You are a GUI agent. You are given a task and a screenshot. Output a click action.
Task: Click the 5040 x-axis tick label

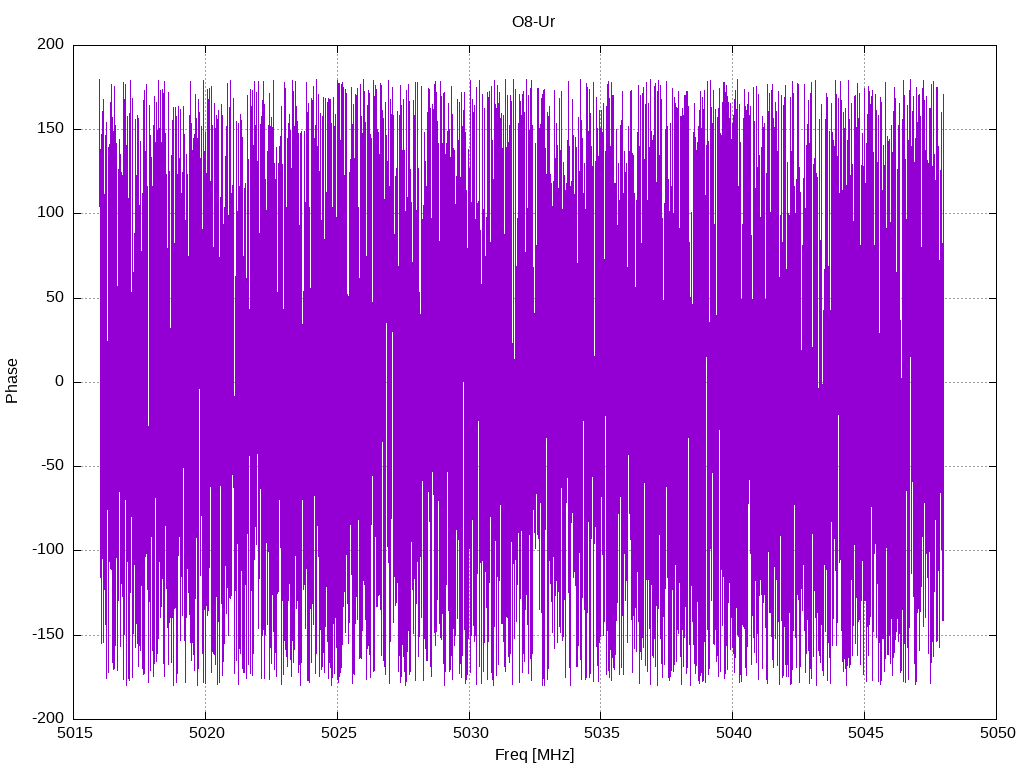click(x=733, y=733)
